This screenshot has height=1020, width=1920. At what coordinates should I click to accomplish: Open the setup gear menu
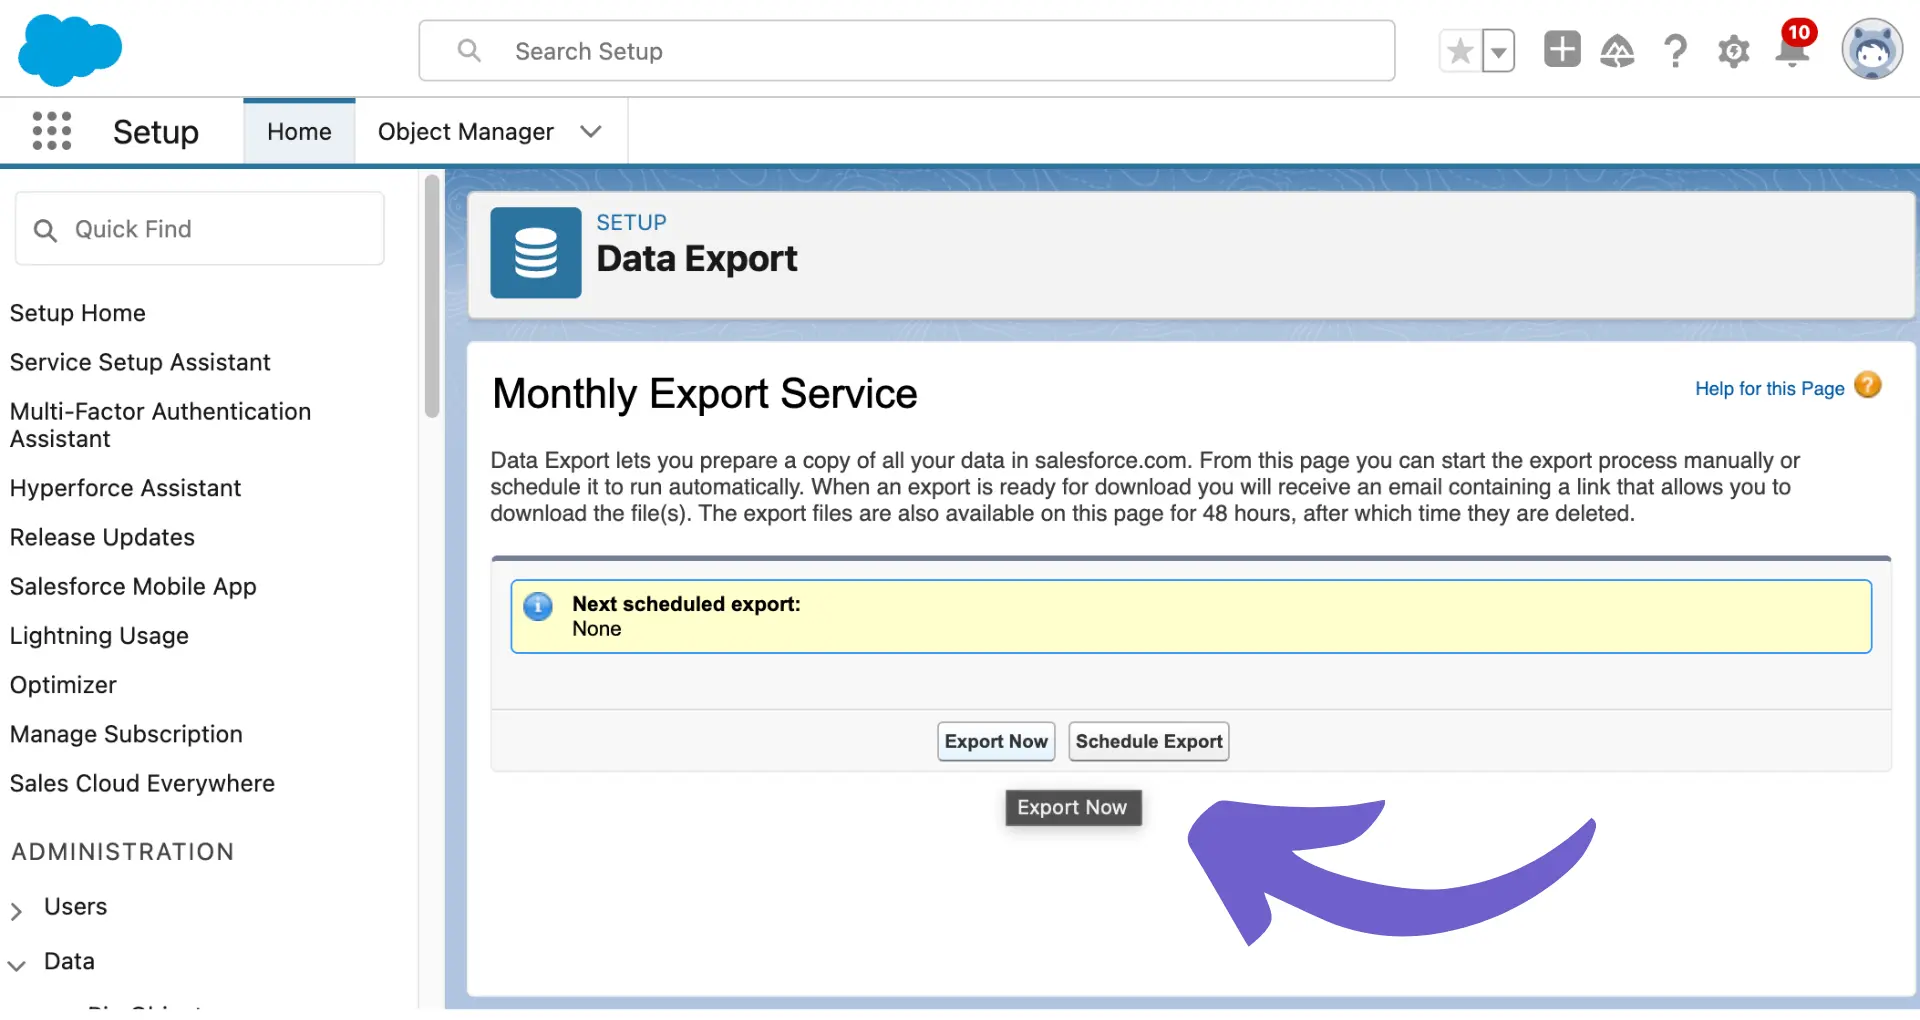[x=1733, y=51]
